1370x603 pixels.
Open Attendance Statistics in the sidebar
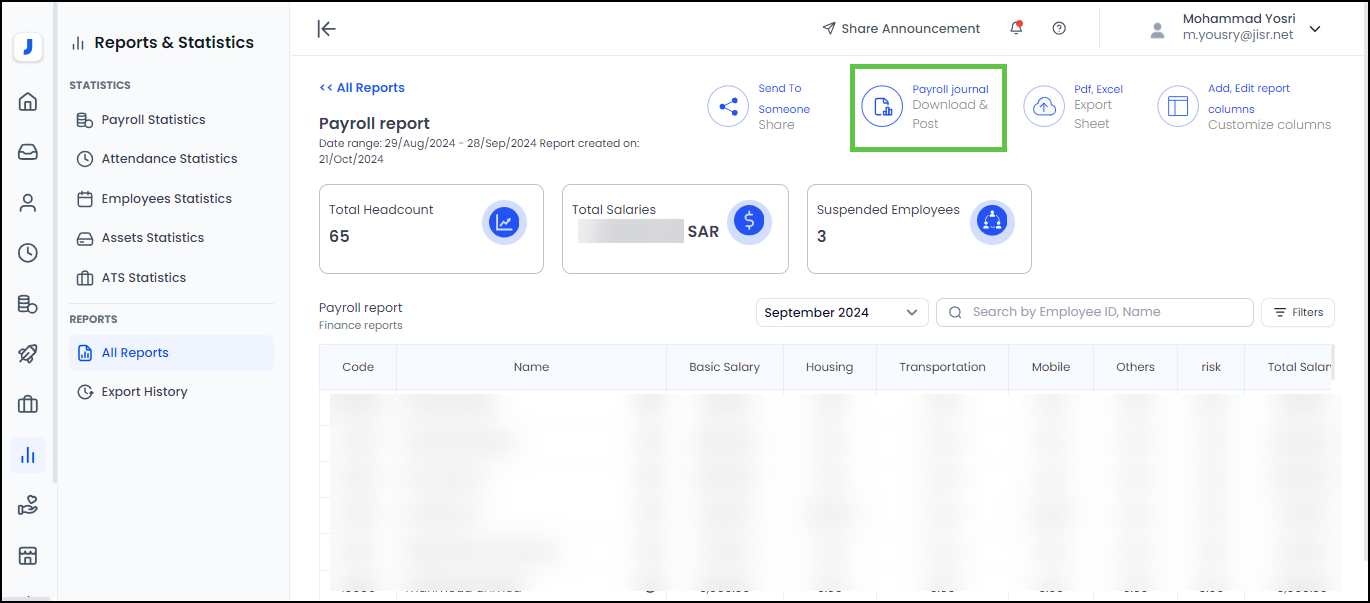coord(169,158)
